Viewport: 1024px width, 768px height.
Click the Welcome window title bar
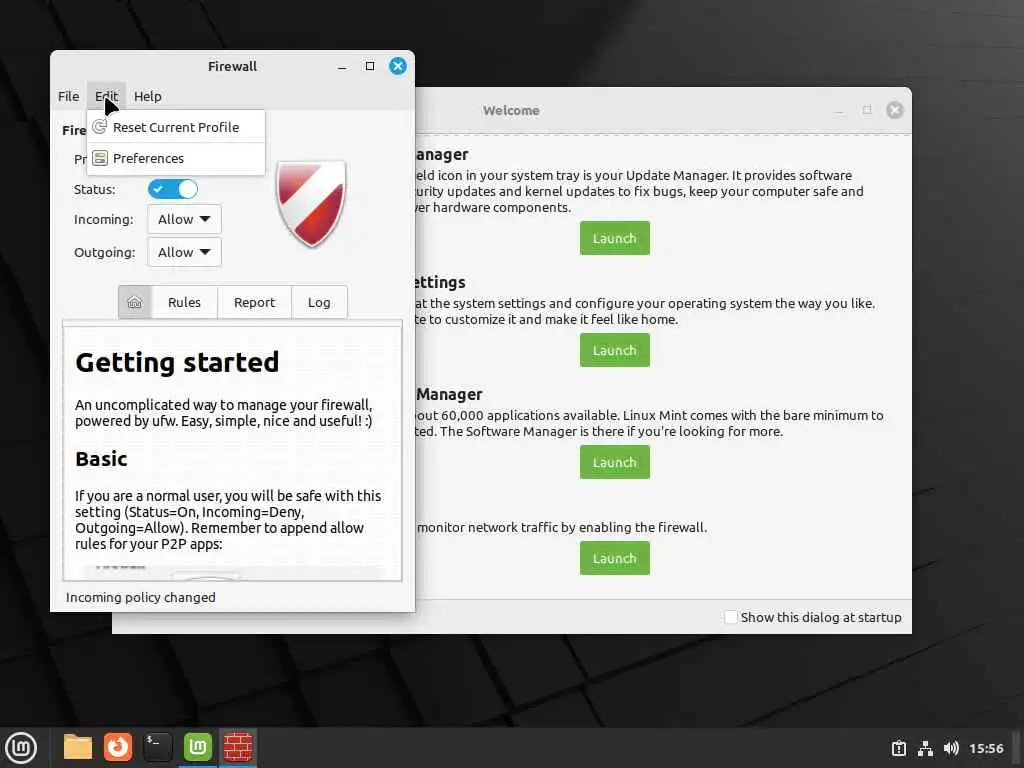tap(511, 110)
